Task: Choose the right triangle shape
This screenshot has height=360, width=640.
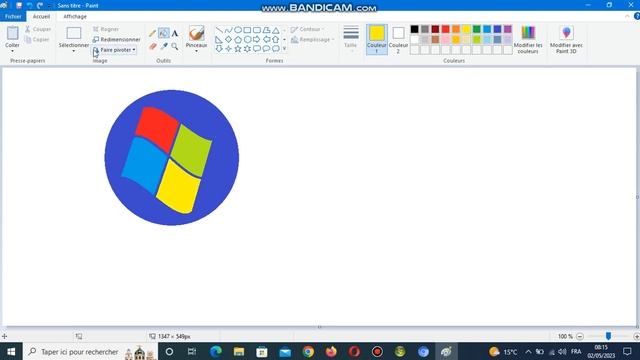Action: tap(219, 40)
